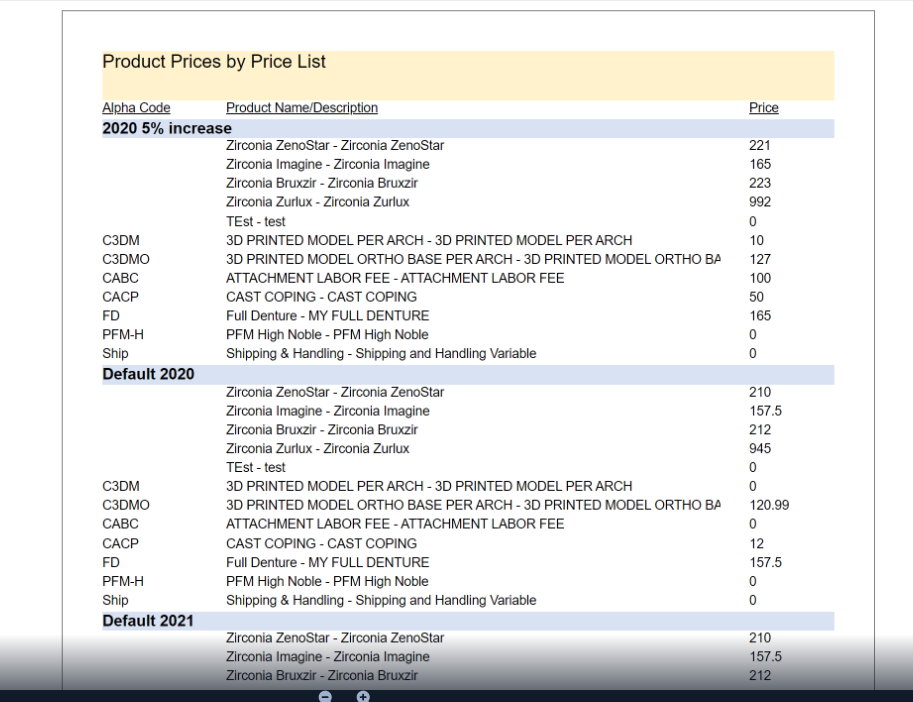Viewport: 913px width, 702px height.
Task: Click C3DM code in 2020 5% increase group
Action: 121,240
